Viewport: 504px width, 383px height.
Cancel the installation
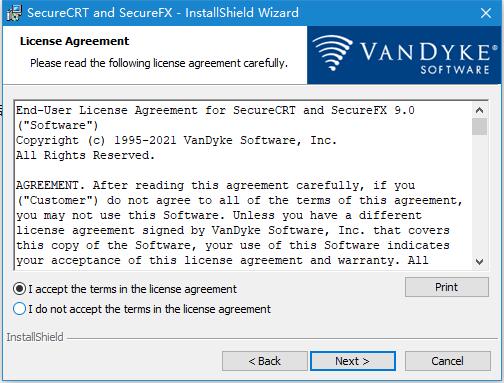coord(447,361)
